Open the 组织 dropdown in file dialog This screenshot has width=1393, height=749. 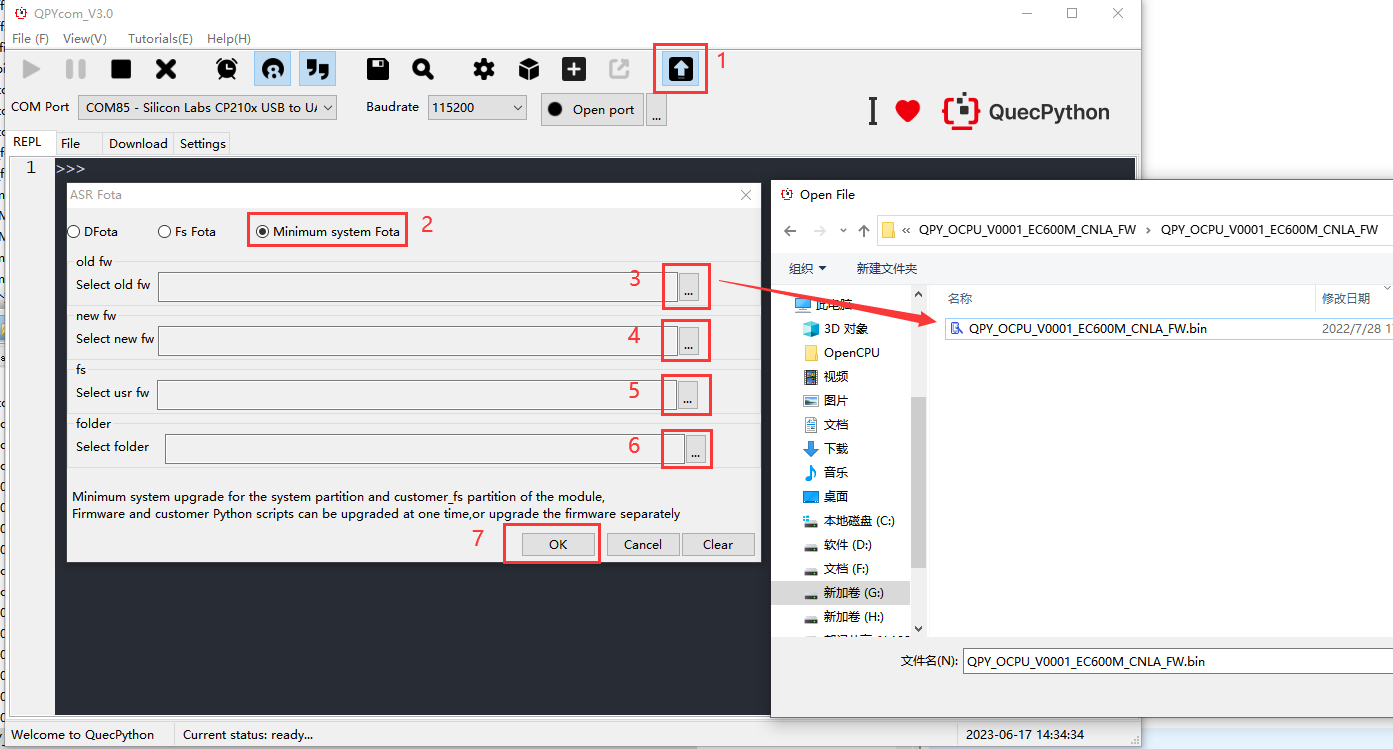pos(808,268)
